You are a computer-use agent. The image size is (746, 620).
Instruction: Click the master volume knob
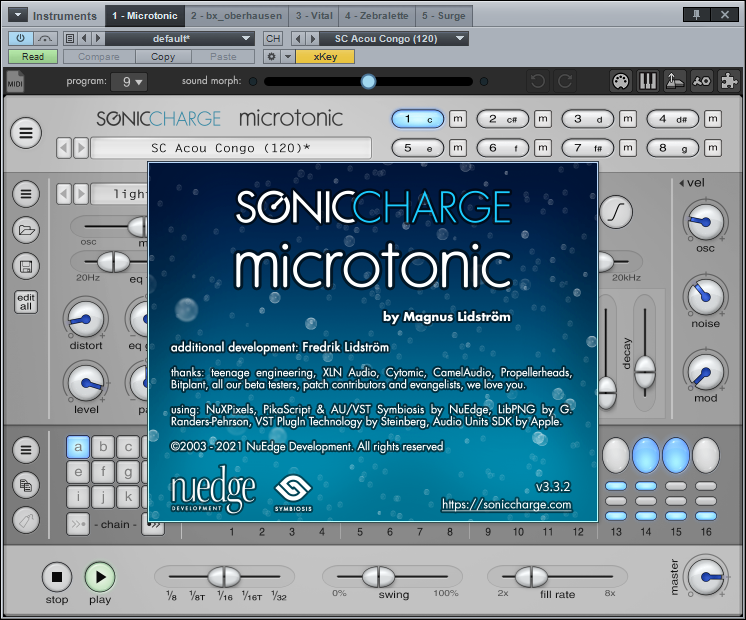[706, 577]
